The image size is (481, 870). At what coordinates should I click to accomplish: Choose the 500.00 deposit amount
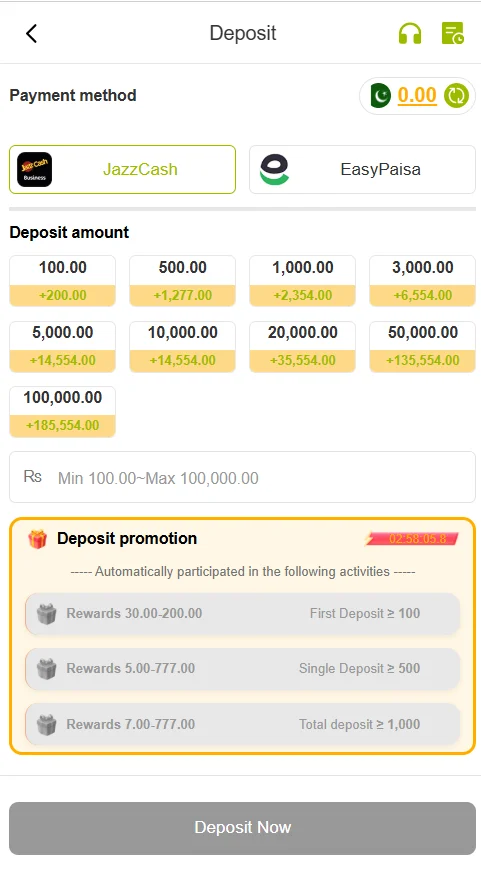coord(183,281)
